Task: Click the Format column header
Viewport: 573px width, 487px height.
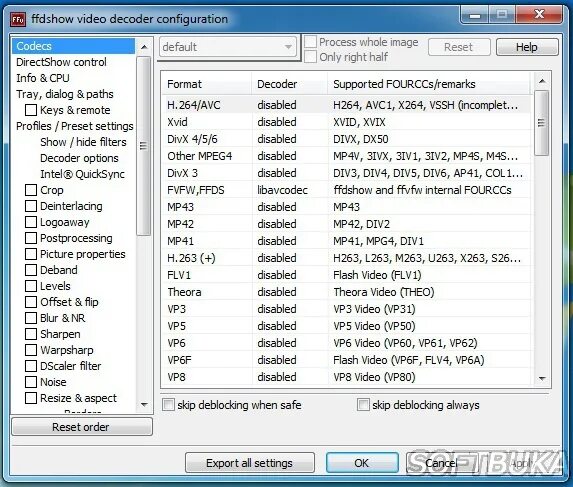Action: click(x=207, y=84)
